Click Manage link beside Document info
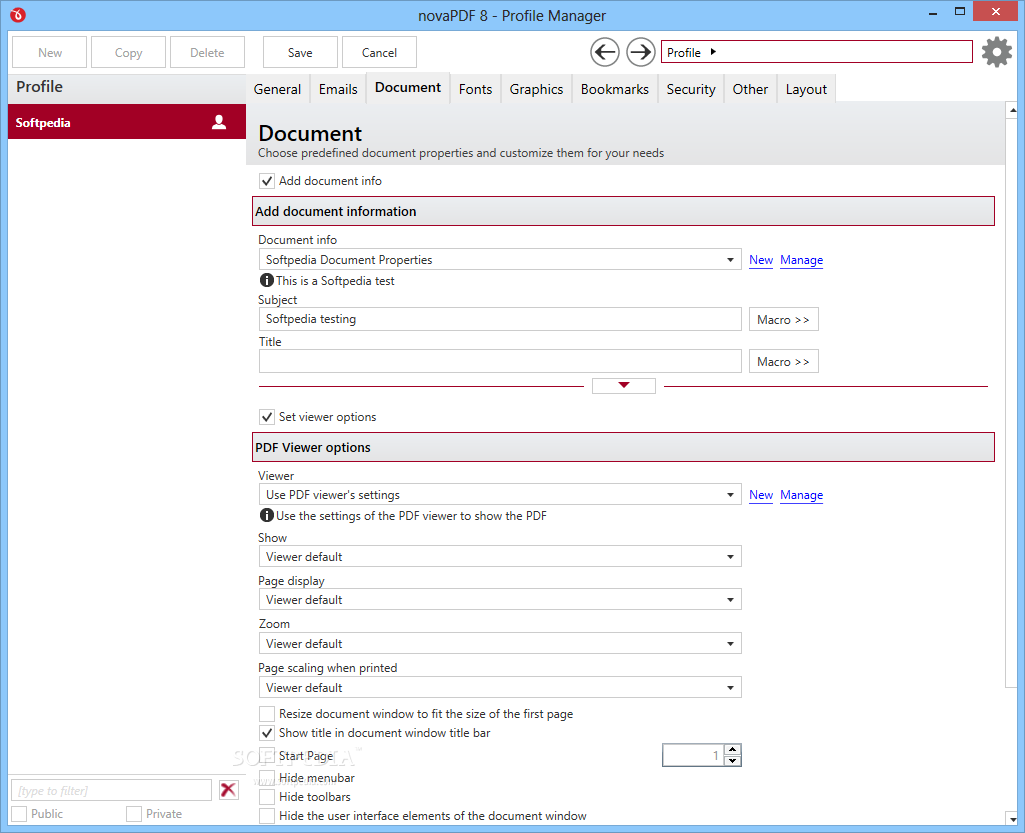Image resolution: width=1025 pixels, height=833 pixels. pyautogui.click(x=801, y=260)
